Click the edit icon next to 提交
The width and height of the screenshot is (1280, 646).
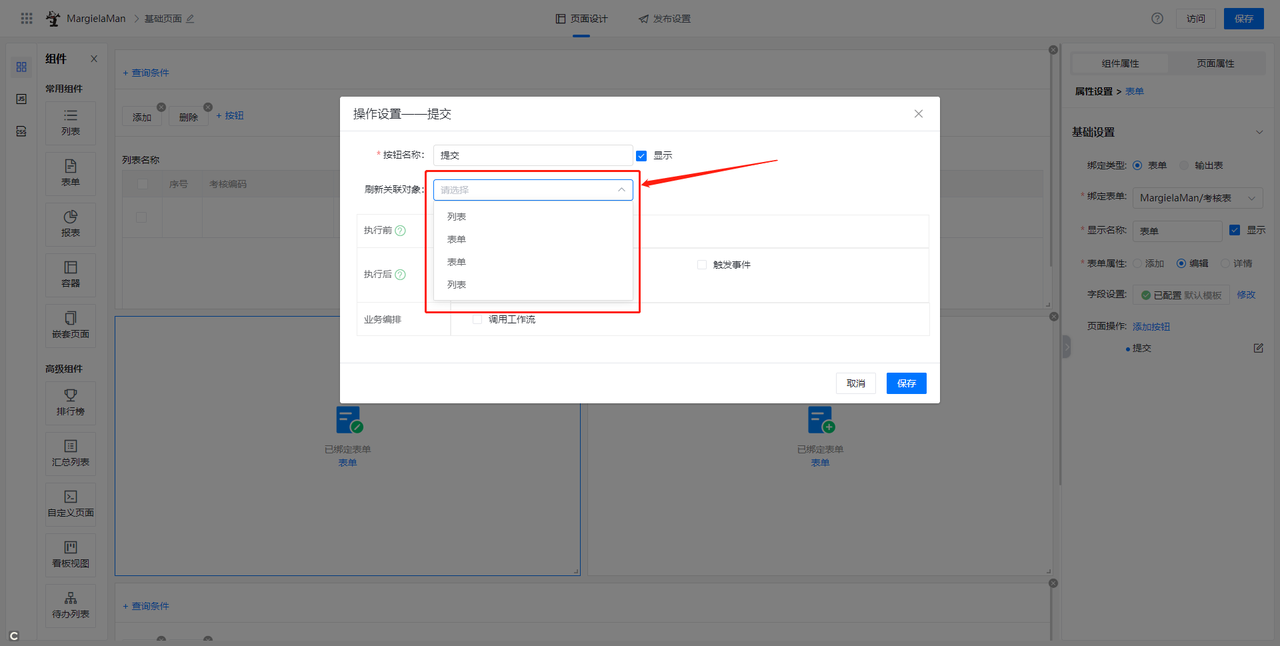click(x=1258, y=348)
